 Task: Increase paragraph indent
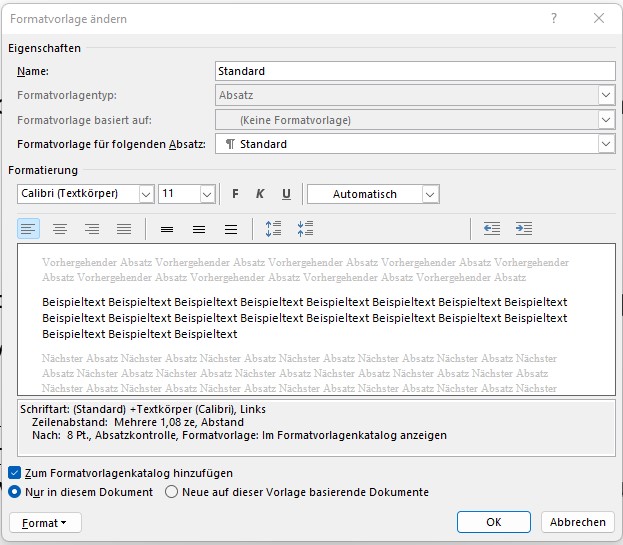524,229
